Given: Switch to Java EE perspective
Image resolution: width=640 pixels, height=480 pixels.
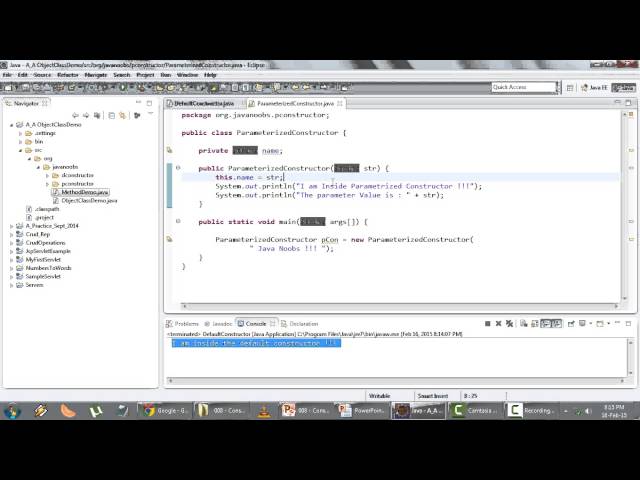Looking at the screenshot, I should tap(594, 87).
